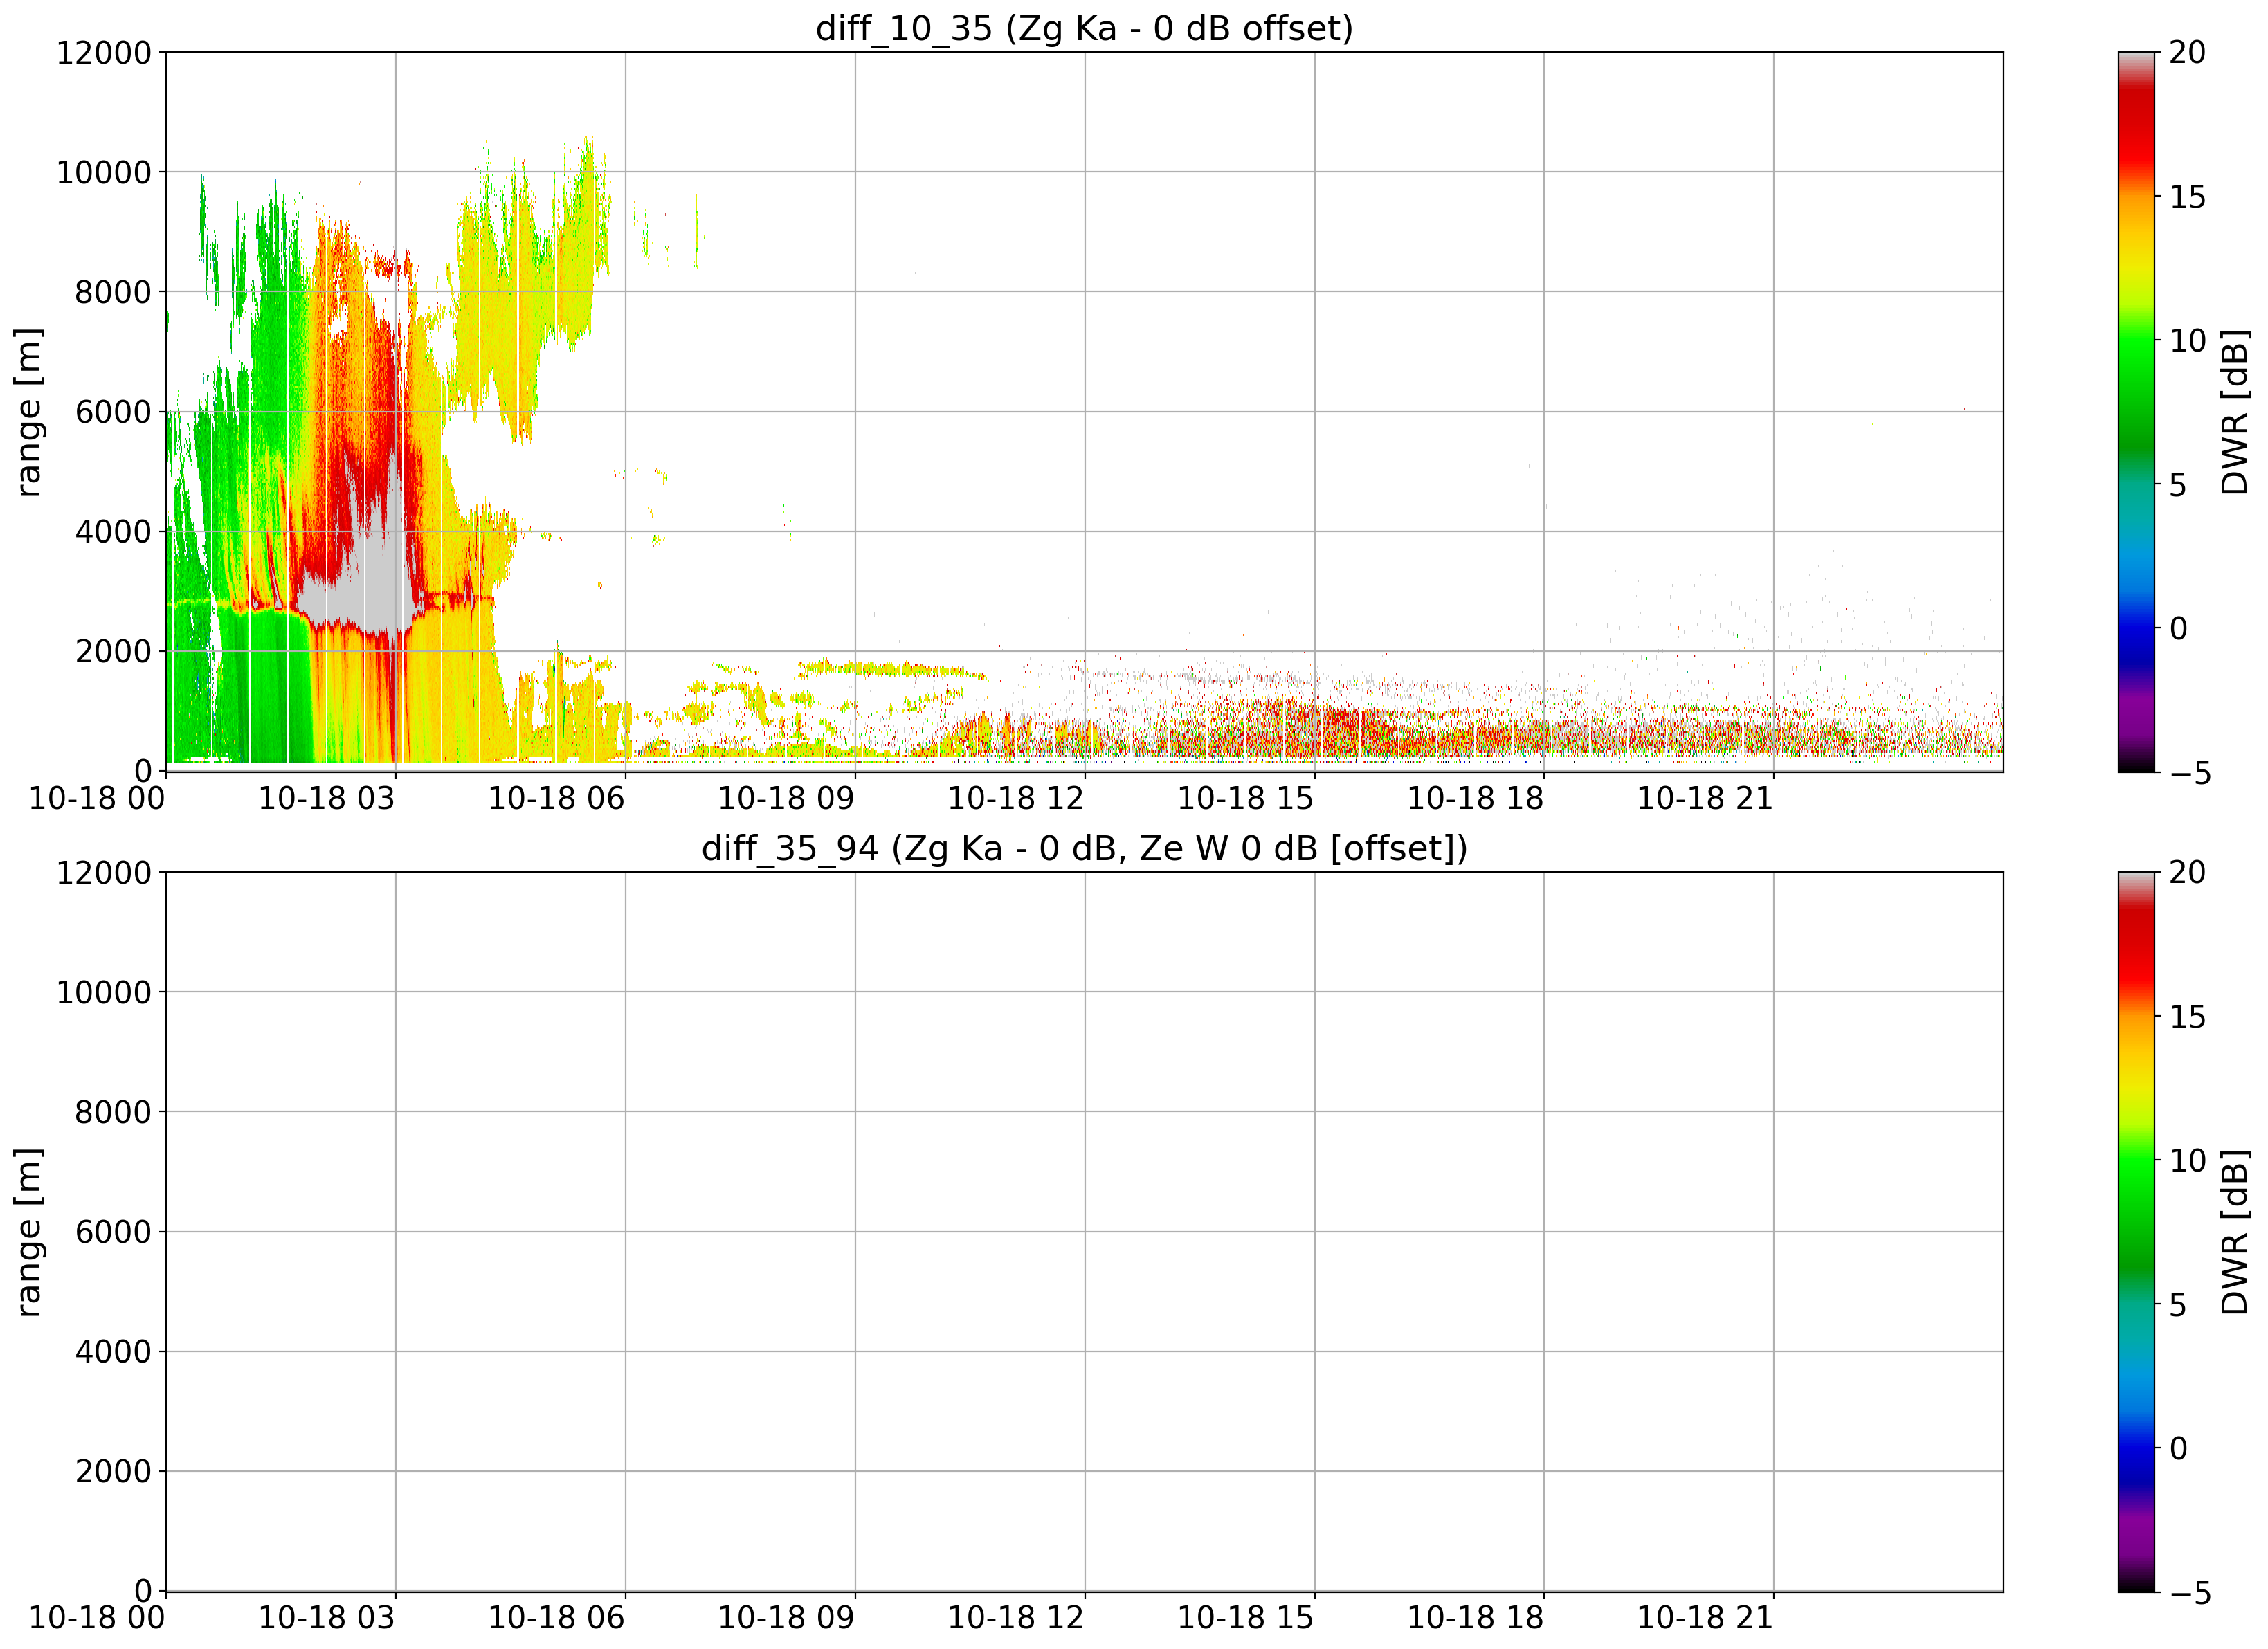Click the '8000' range tick of diff_35_94 plot
This screenshot has width=2268, height=1649.
[x=113, y=1112]
